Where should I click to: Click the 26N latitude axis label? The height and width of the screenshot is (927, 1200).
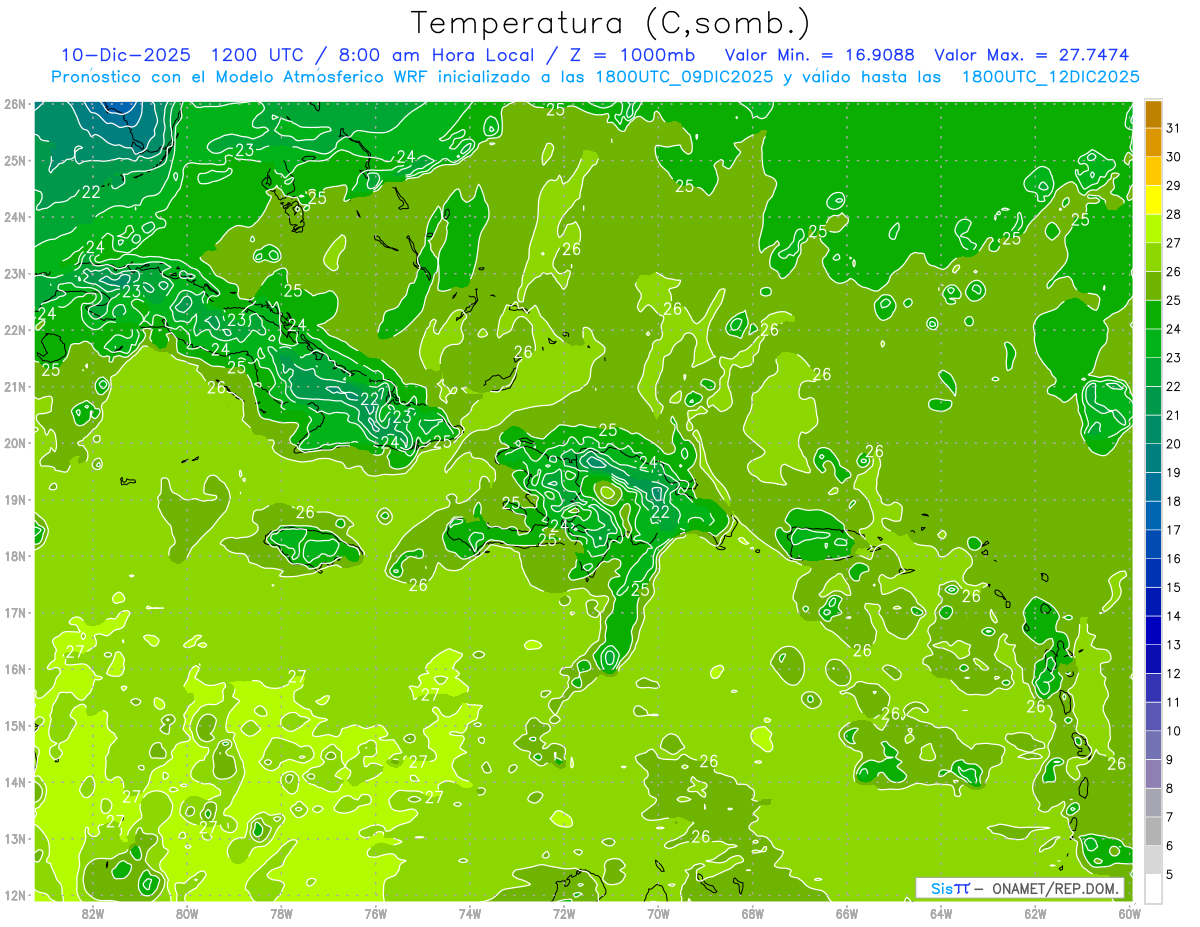[x=16, y=104]
